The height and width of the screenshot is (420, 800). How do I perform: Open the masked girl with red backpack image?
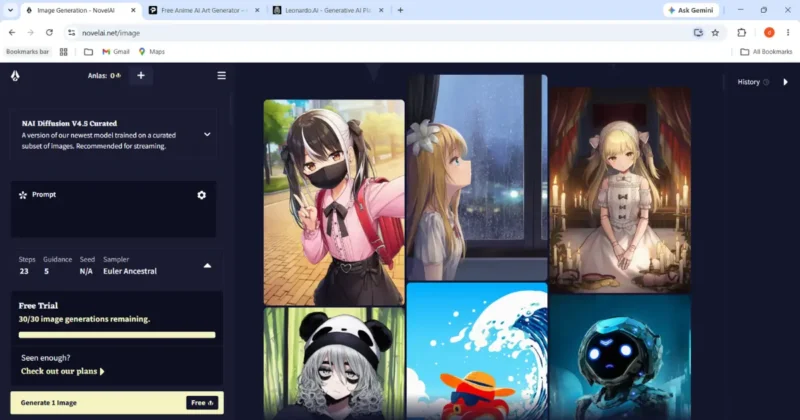click(x=334, y=203)
